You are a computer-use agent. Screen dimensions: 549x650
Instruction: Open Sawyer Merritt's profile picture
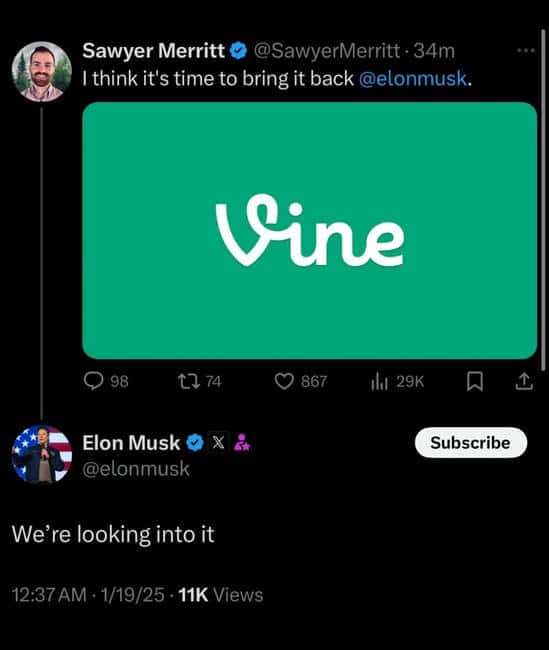pos(41,71)
